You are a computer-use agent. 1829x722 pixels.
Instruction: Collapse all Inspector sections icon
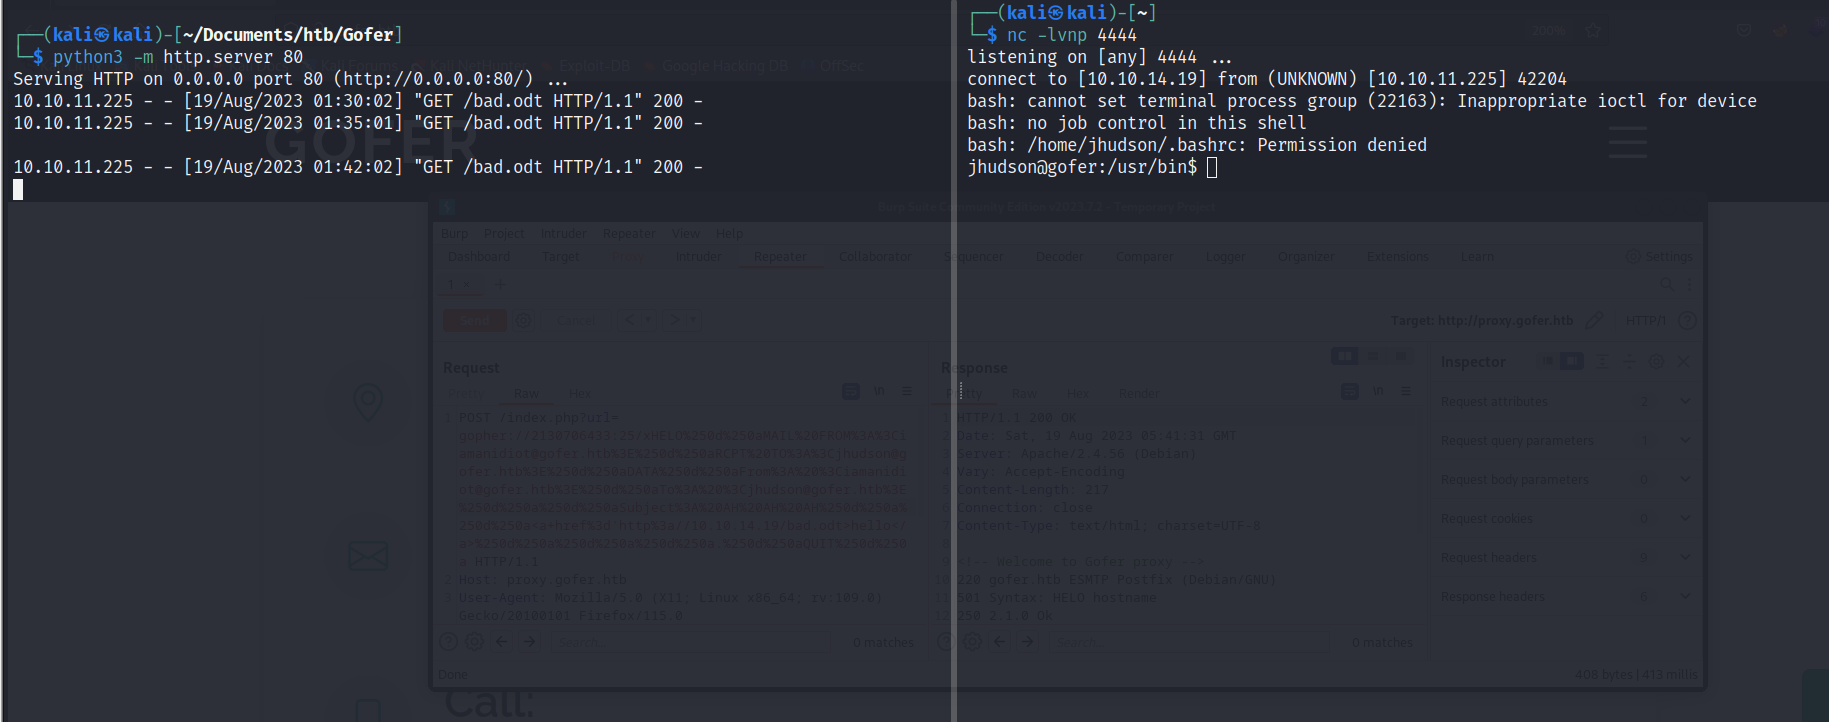pyautogui.click(x=1629, y=361)
